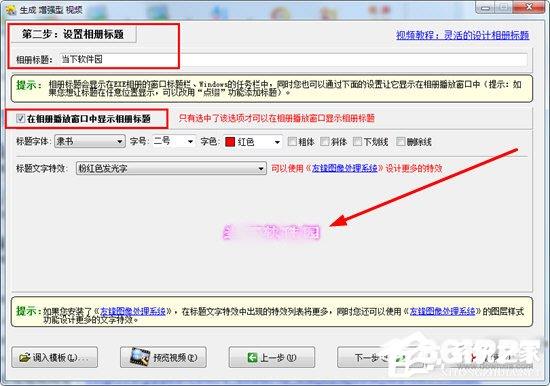Screen dimensions: 550x386
Task: Click the 相册标题 text input field
Action: 293,59
